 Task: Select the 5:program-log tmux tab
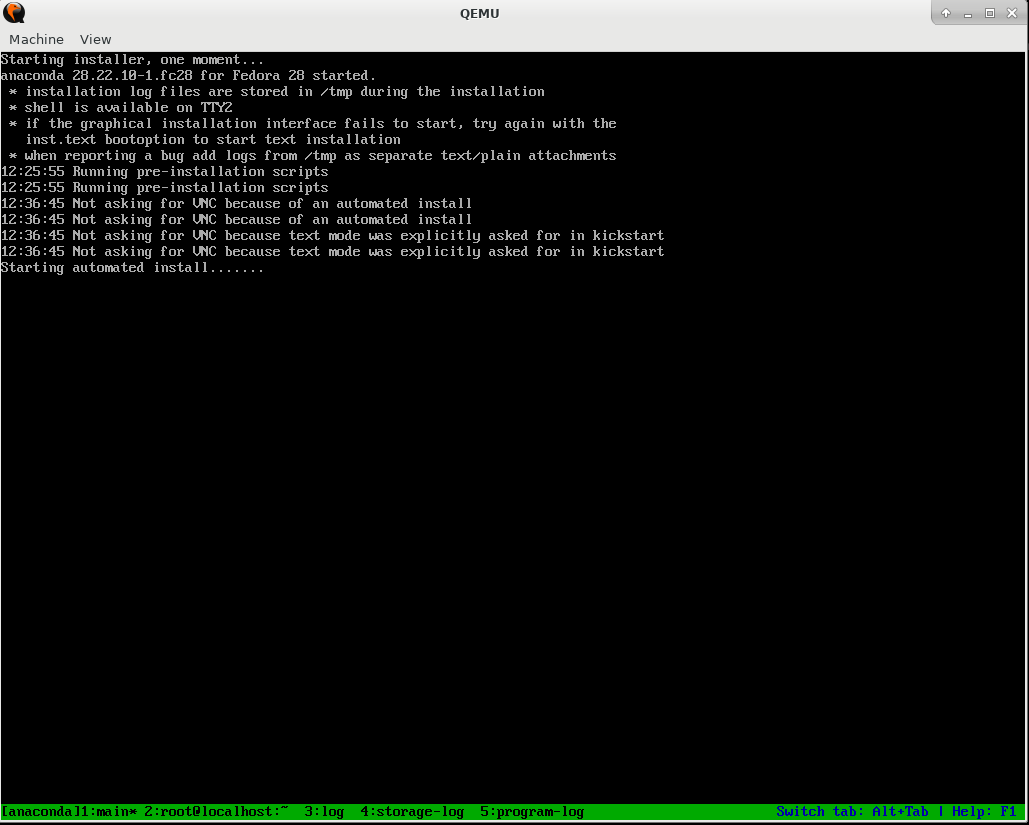[532, 812]
